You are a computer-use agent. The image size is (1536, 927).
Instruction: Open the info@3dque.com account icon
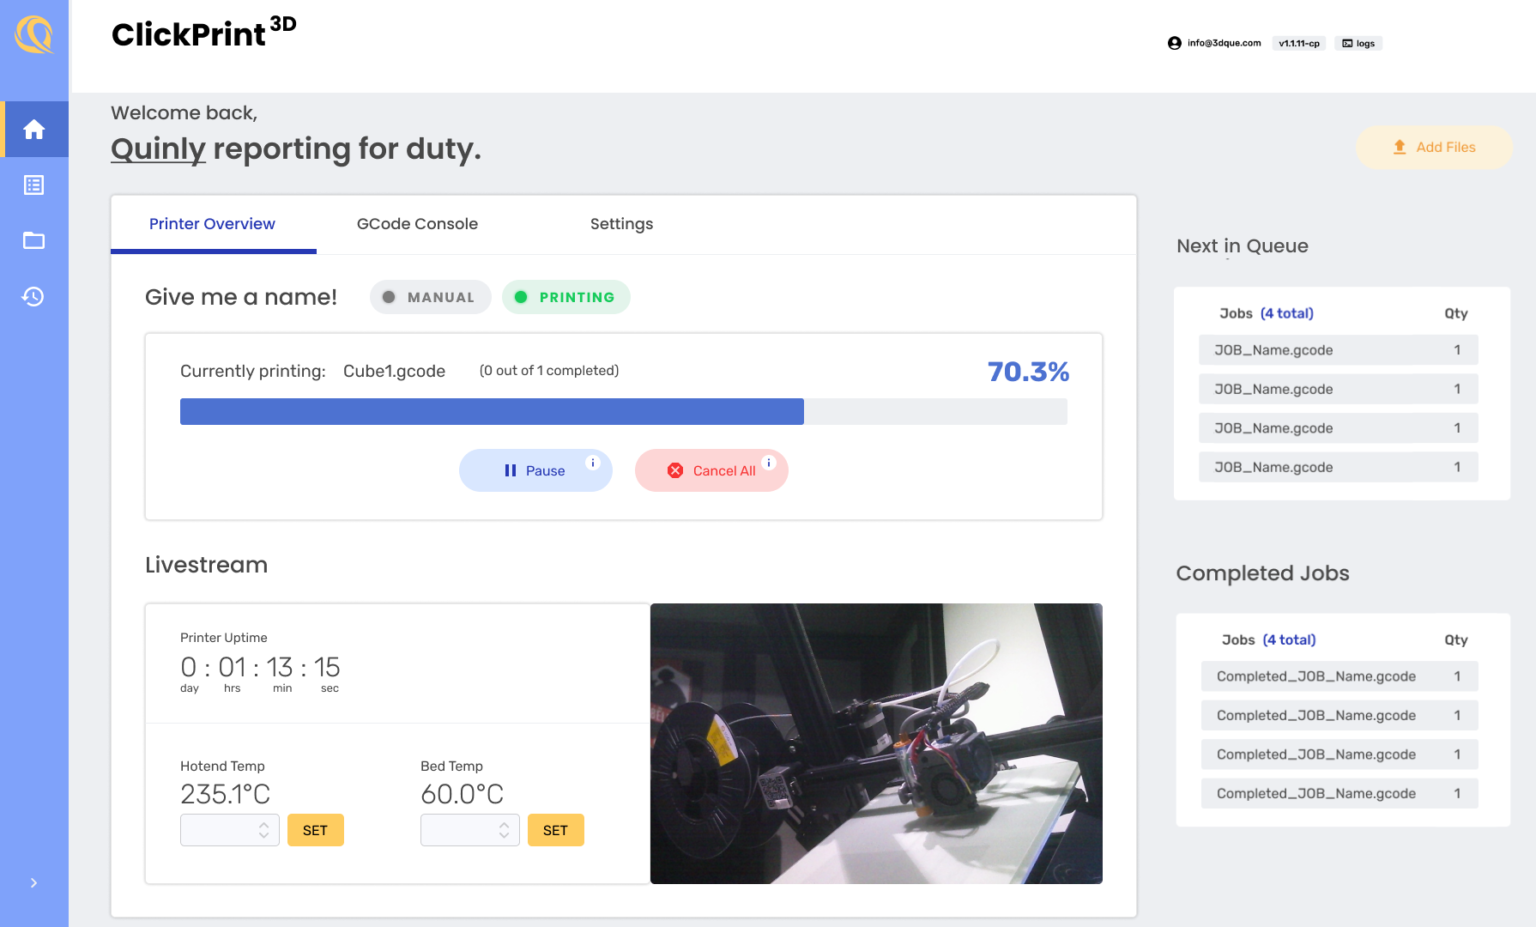(x=1174, y=43)
